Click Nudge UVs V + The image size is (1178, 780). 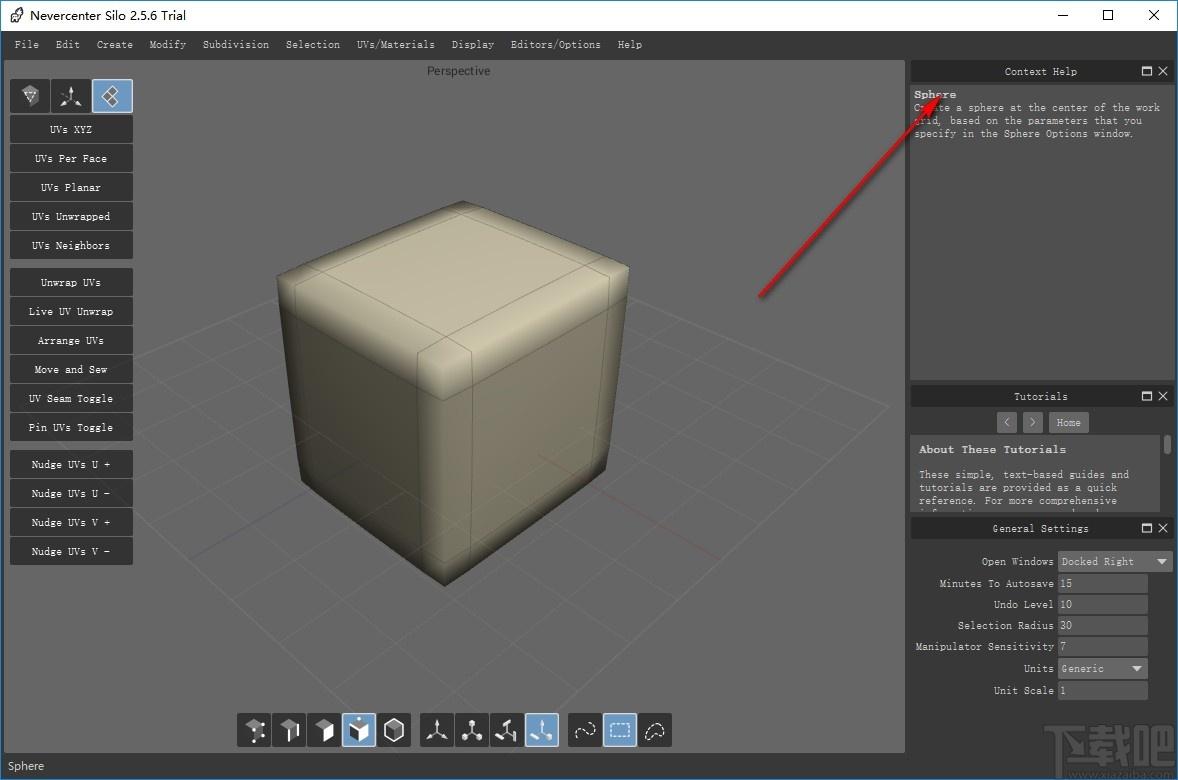(71, 522)
